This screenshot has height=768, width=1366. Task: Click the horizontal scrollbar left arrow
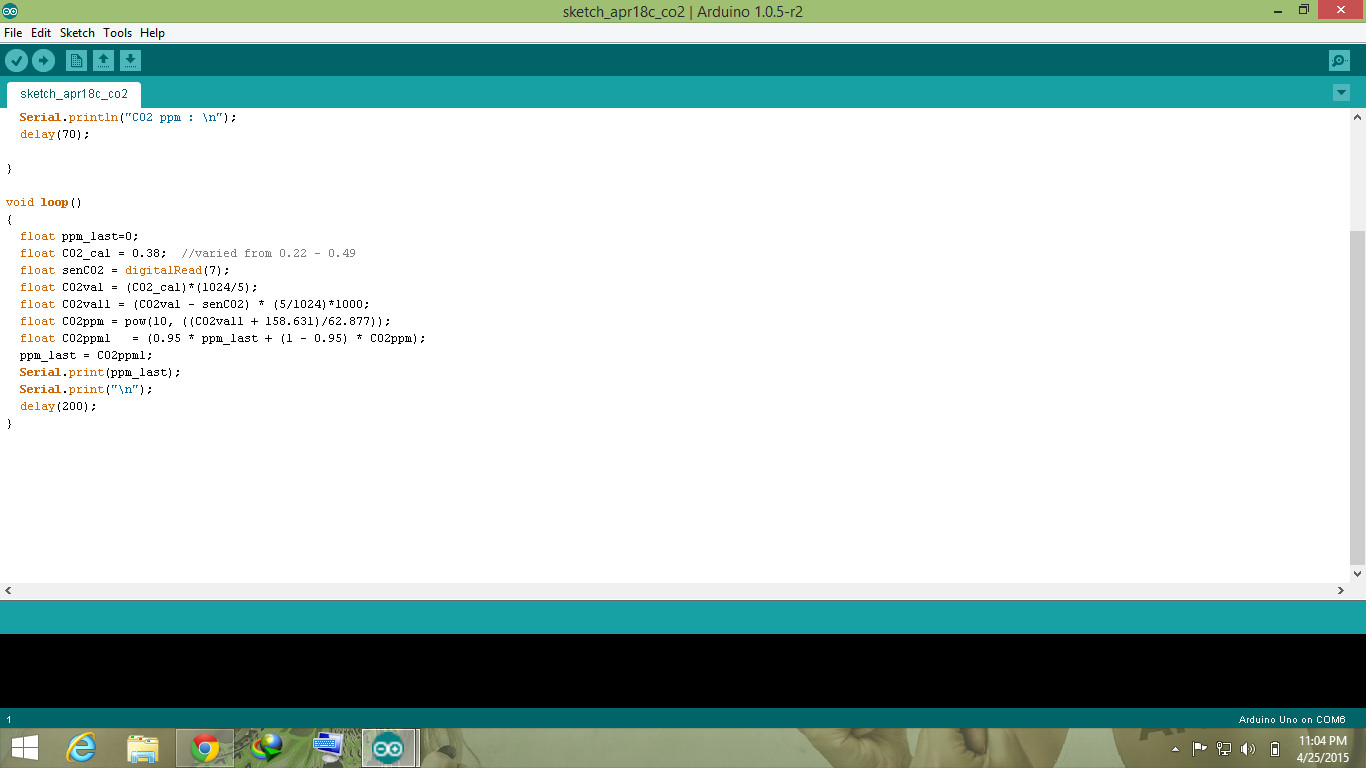(x=8, y=591)
